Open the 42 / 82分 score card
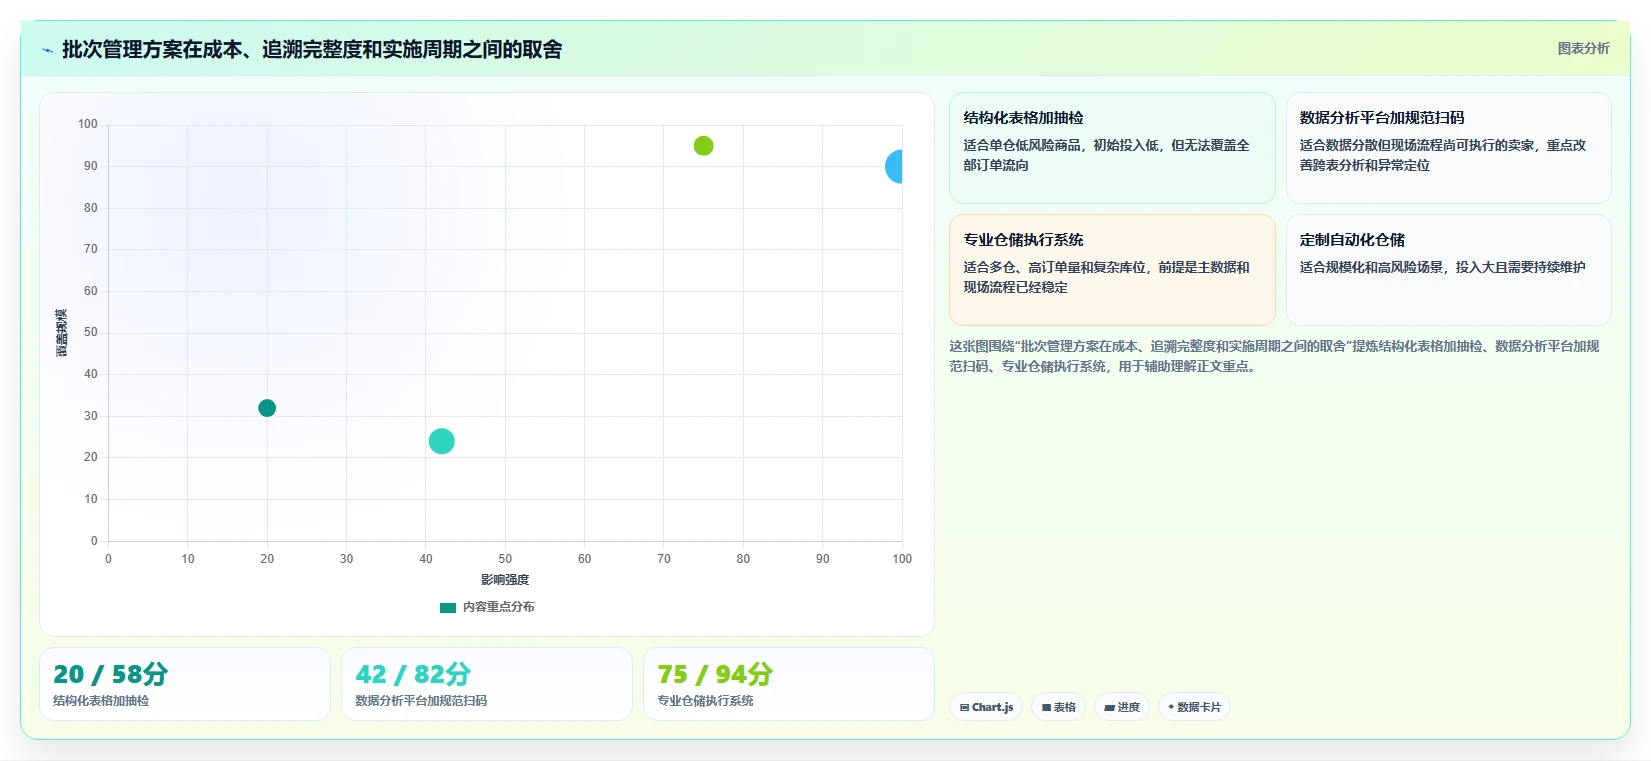Screen dimensions: 1651x761 click(487, 684)
